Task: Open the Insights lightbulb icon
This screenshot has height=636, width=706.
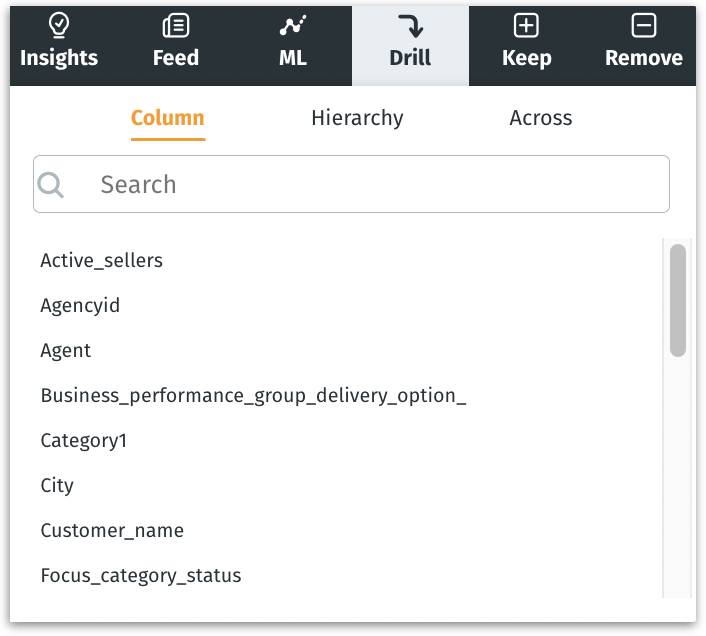Action: [59, 26]
